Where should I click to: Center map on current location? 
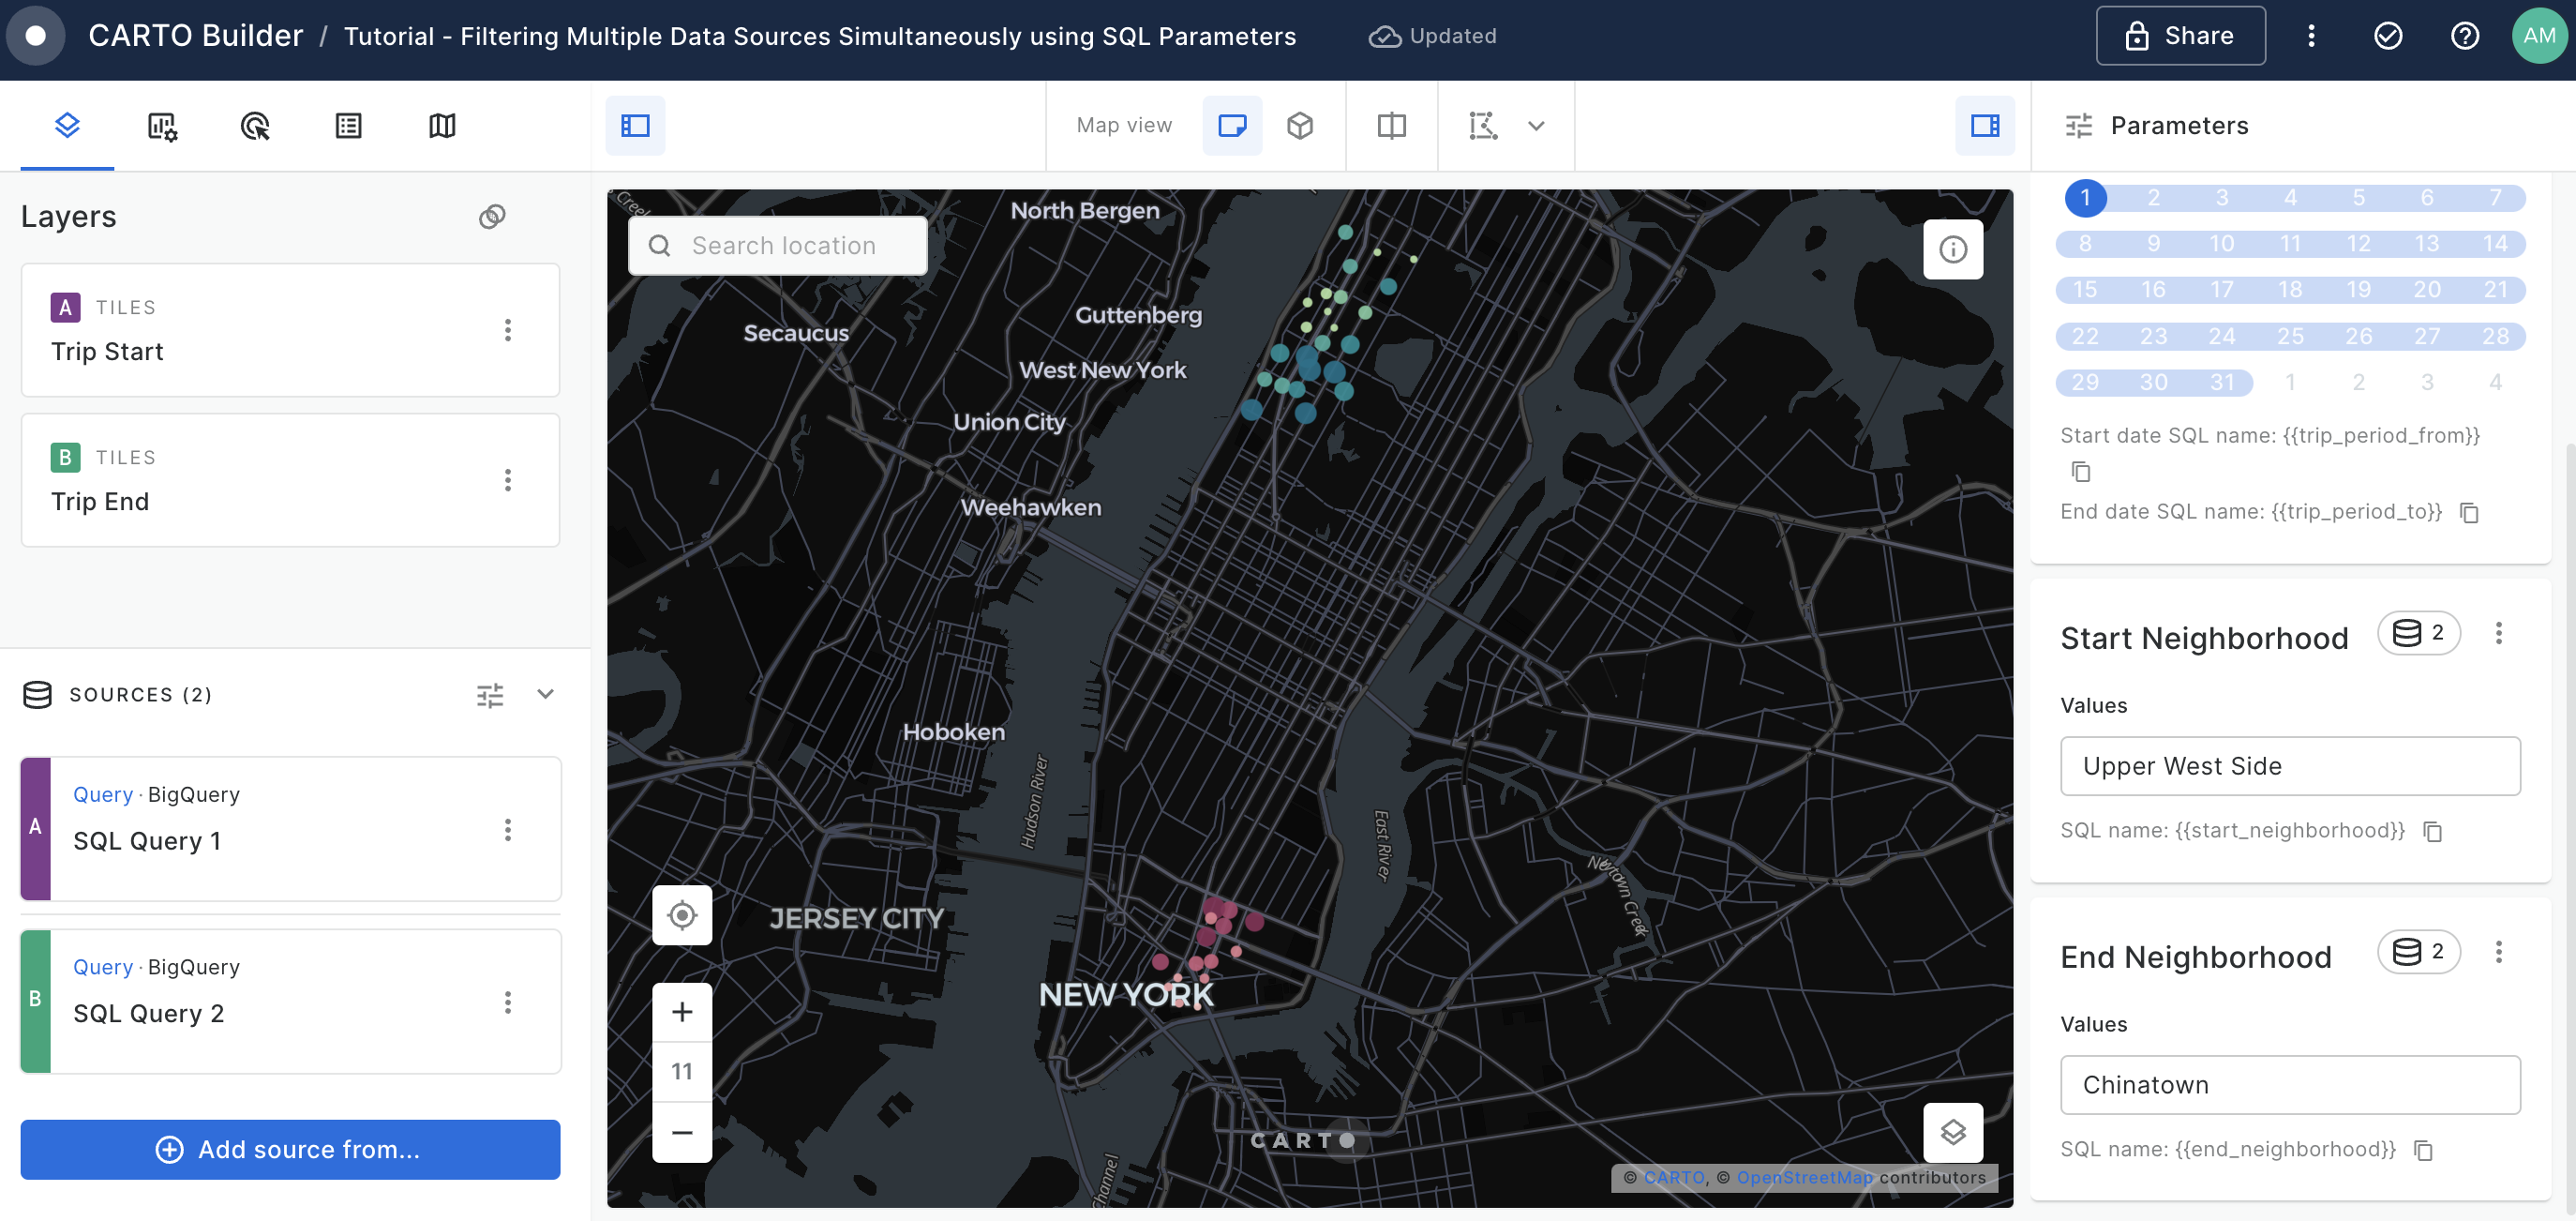tap(682, 915)
